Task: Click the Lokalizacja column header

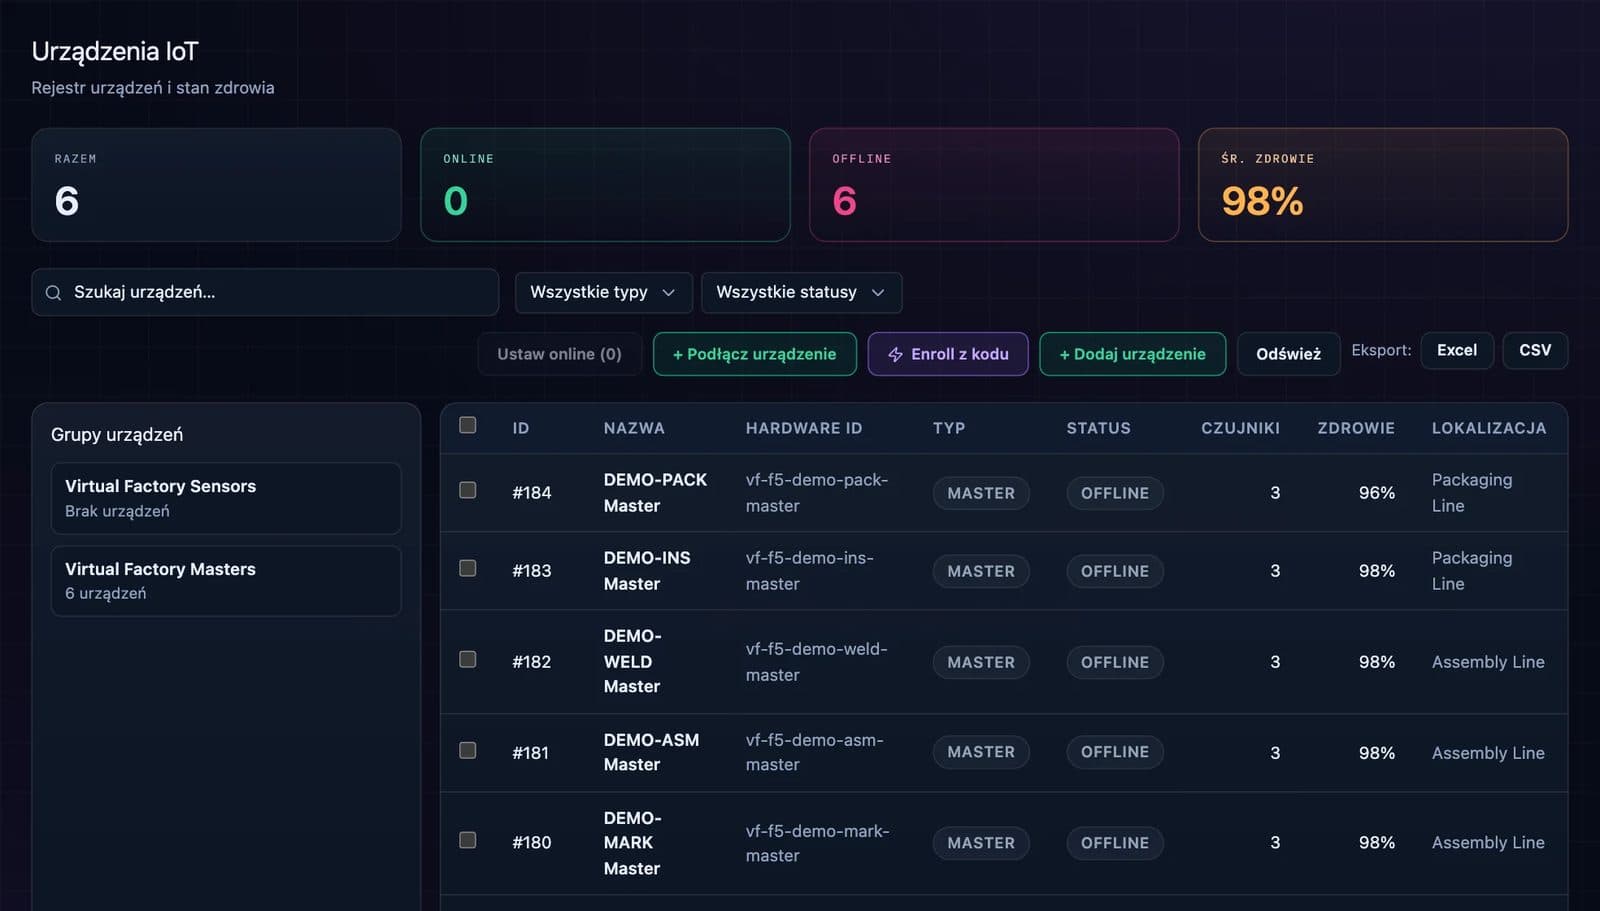Action: (x=1489, y=428)
